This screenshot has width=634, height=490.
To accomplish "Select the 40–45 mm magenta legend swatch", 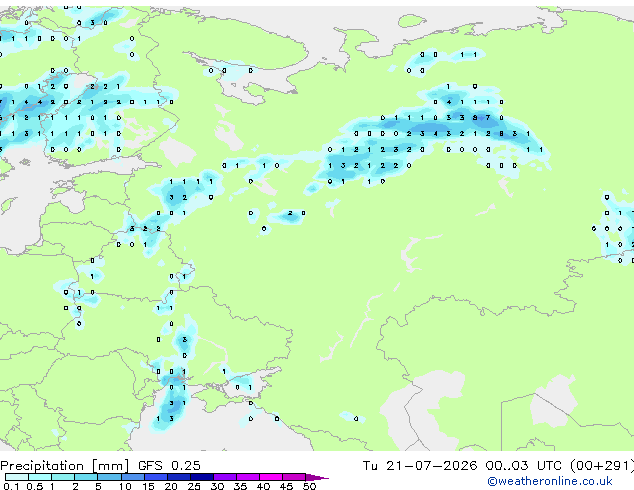I will 271,477.
